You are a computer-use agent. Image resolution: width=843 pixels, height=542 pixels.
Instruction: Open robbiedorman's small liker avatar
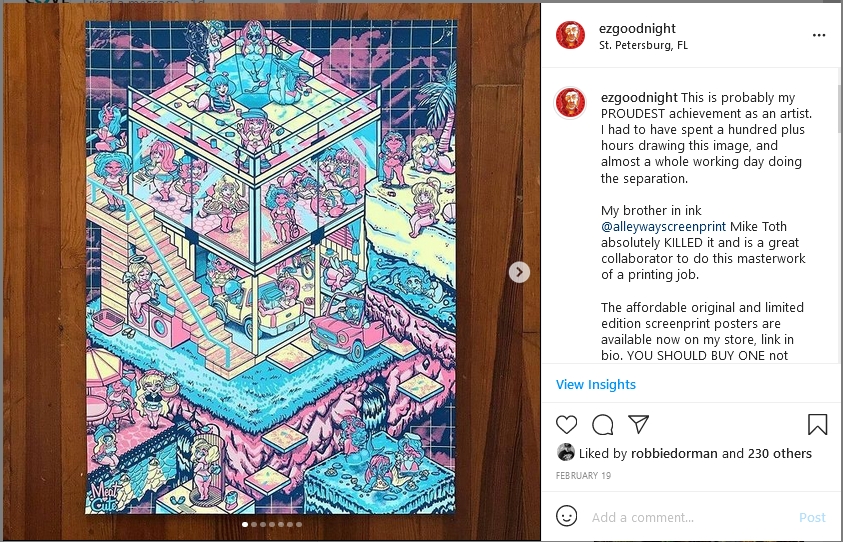[566, 453]
